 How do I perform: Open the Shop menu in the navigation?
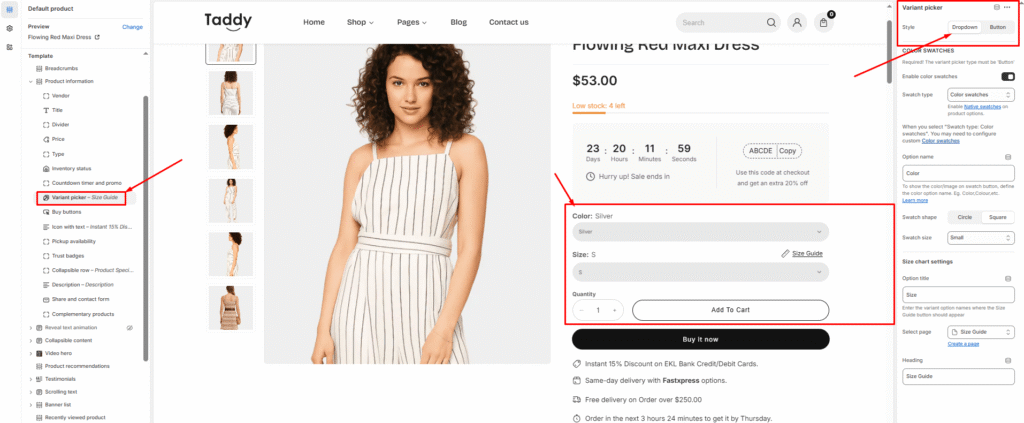coord(360,22)
